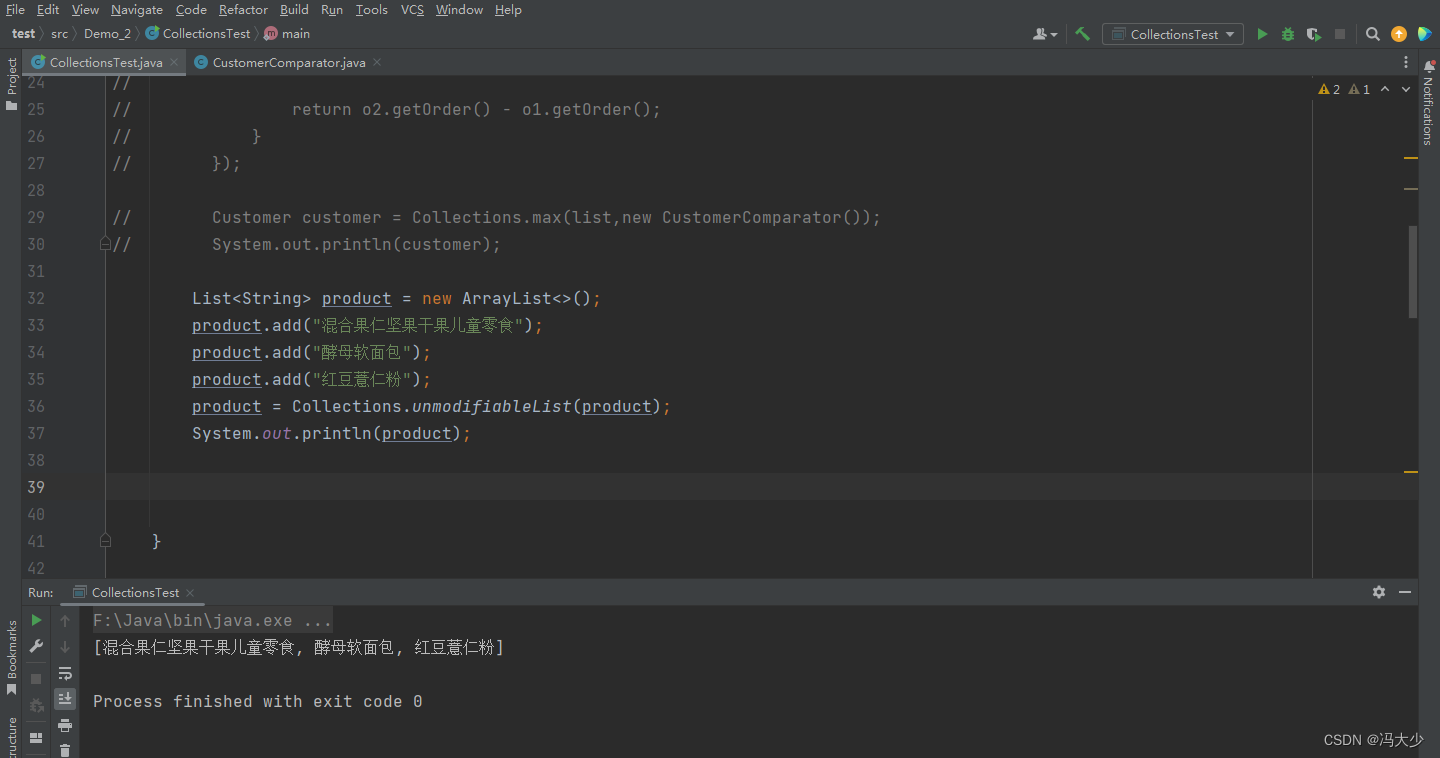Open the Help menu
The image size is (1440, 758).
pyautogui.click(x=508, y=9)
